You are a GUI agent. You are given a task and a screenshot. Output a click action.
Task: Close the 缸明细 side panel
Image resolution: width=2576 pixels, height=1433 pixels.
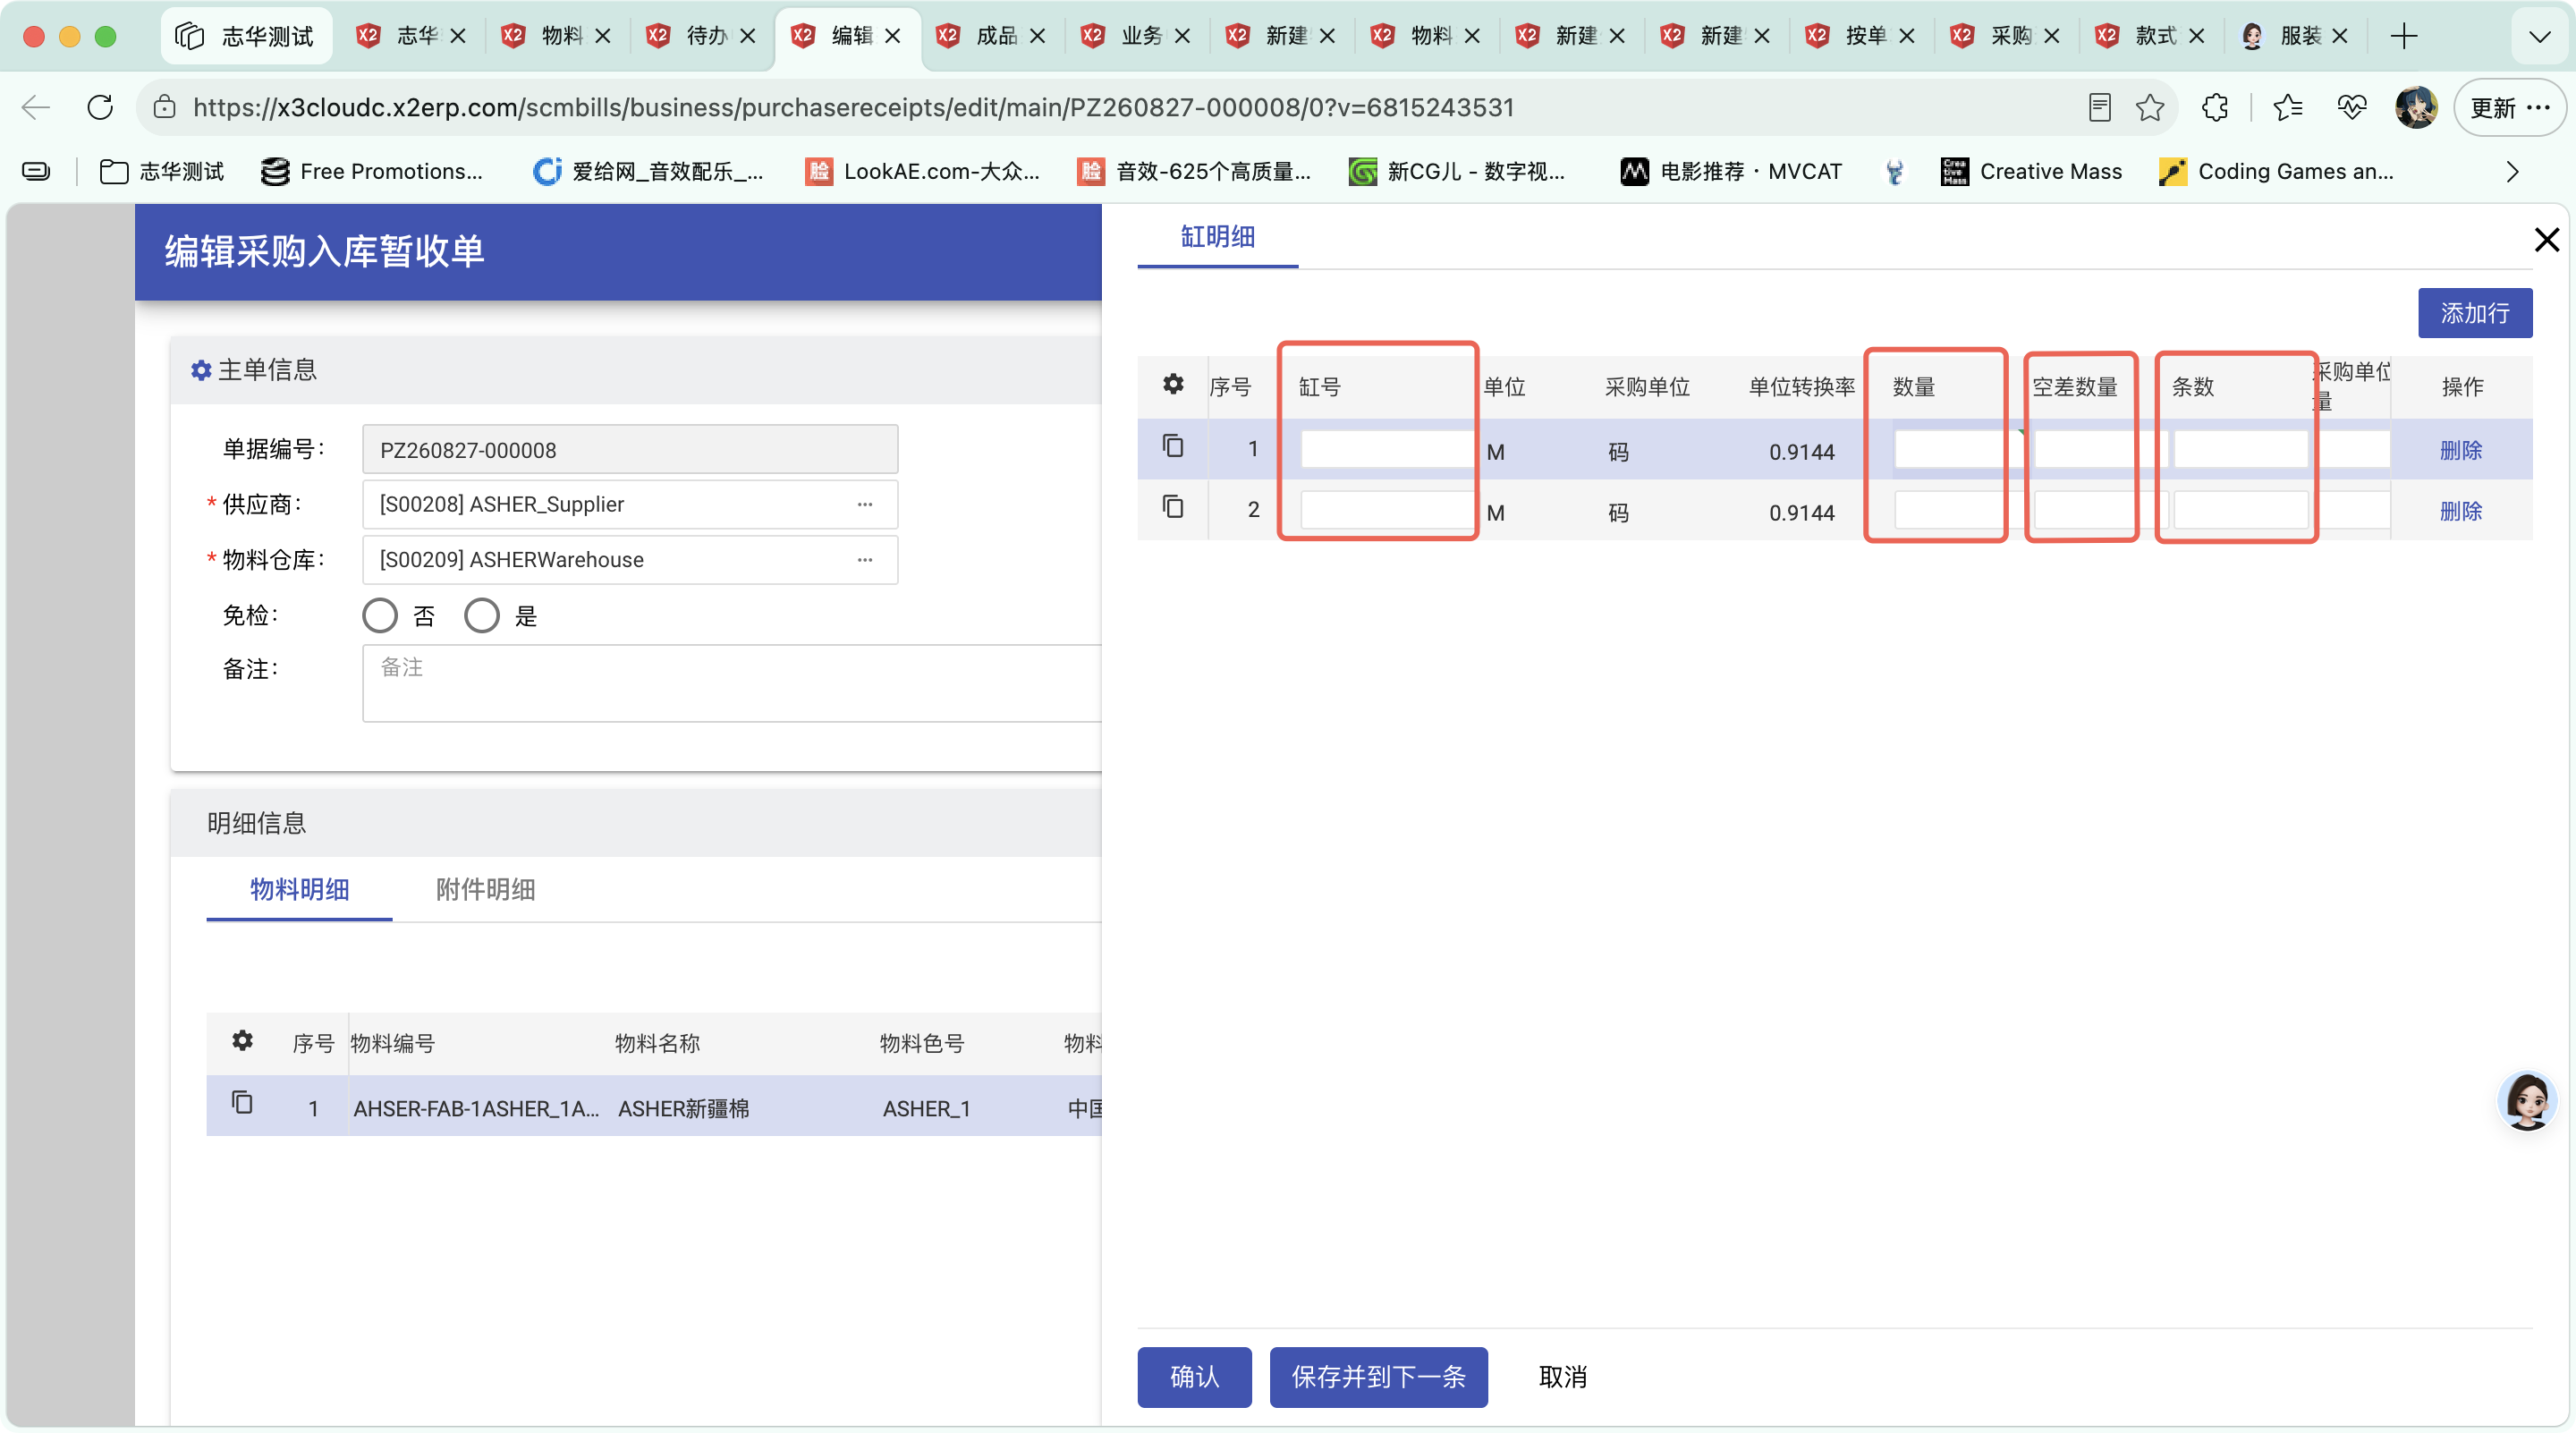point(2546,239)
